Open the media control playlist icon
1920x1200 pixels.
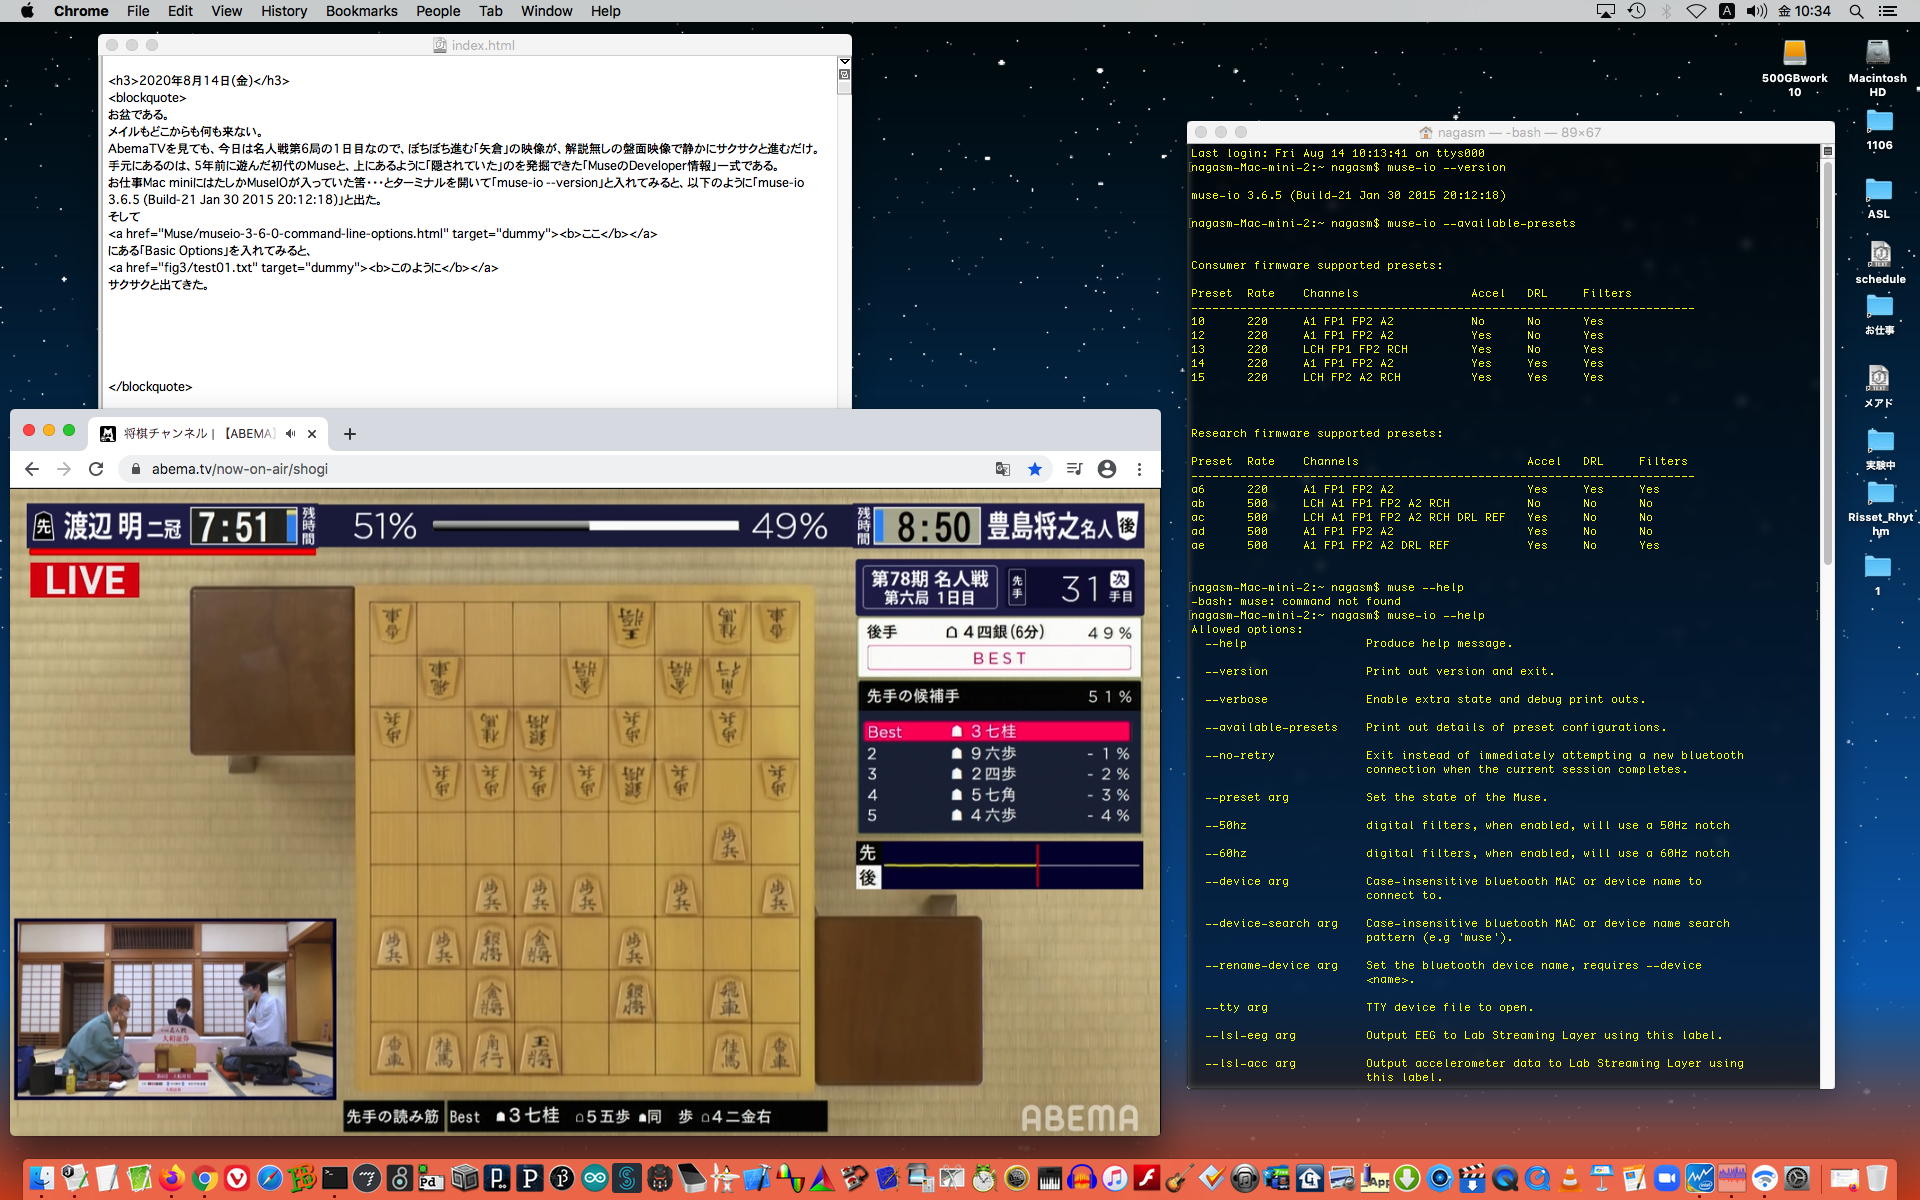click(1074, 469)
